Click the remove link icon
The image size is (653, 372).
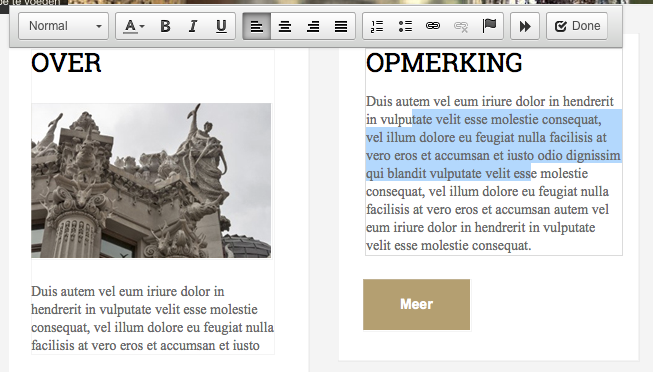pos(461,26)
